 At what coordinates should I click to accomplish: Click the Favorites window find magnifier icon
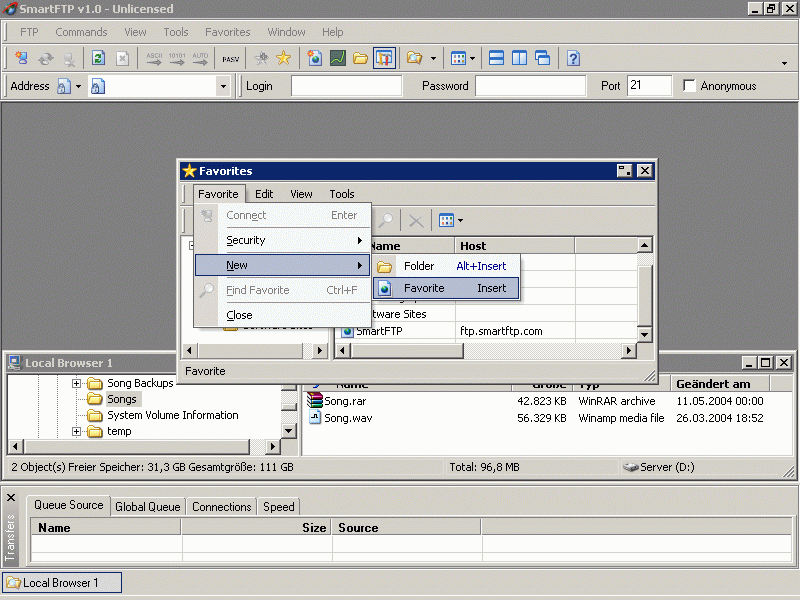(x=386, y=220)
